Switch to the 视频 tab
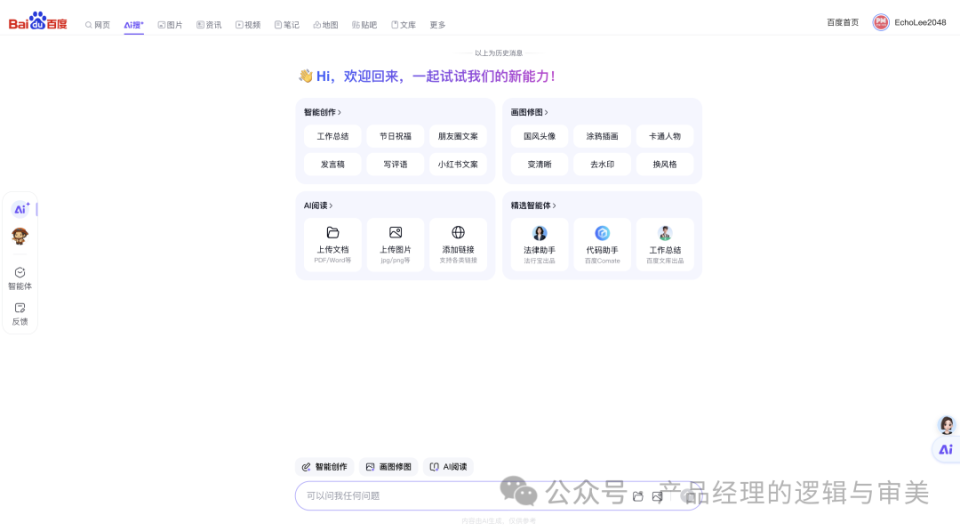This screenshot has height=531, width=960. (248, 25)
